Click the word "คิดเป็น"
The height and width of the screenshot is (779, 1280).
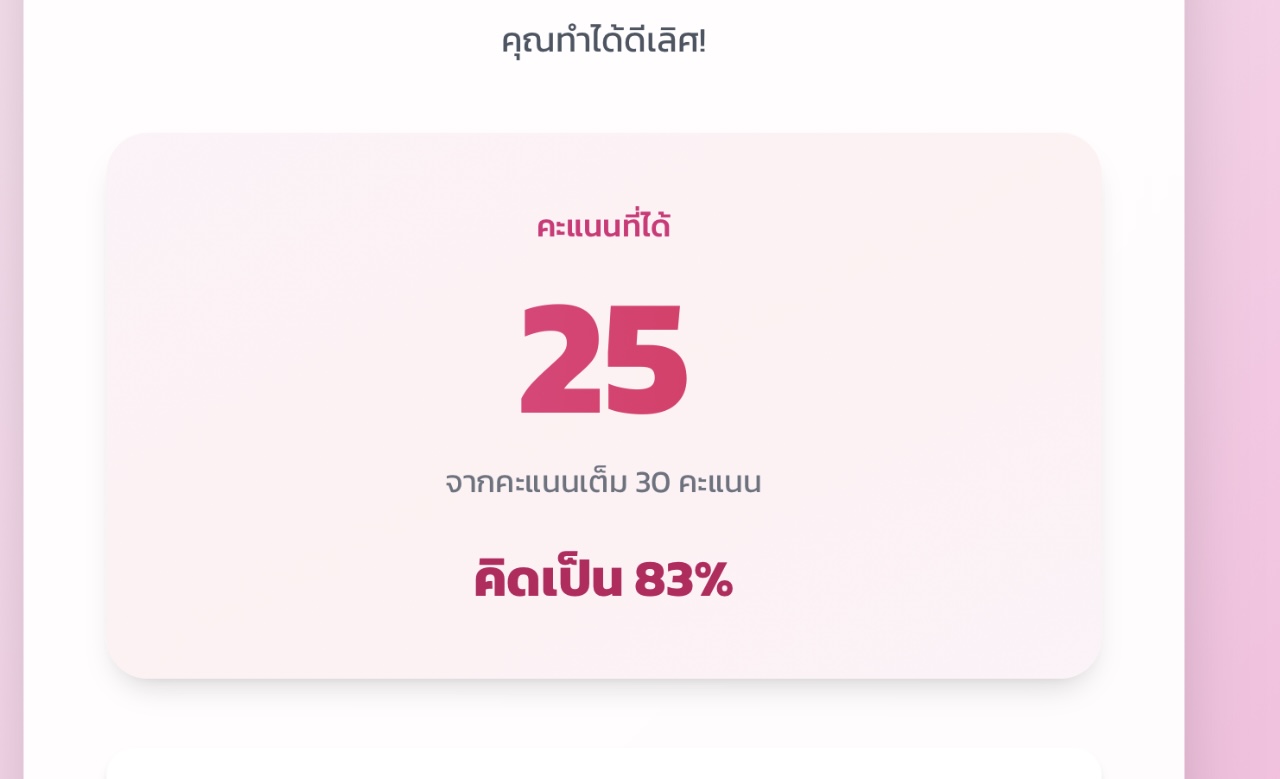tap(548, 580)
